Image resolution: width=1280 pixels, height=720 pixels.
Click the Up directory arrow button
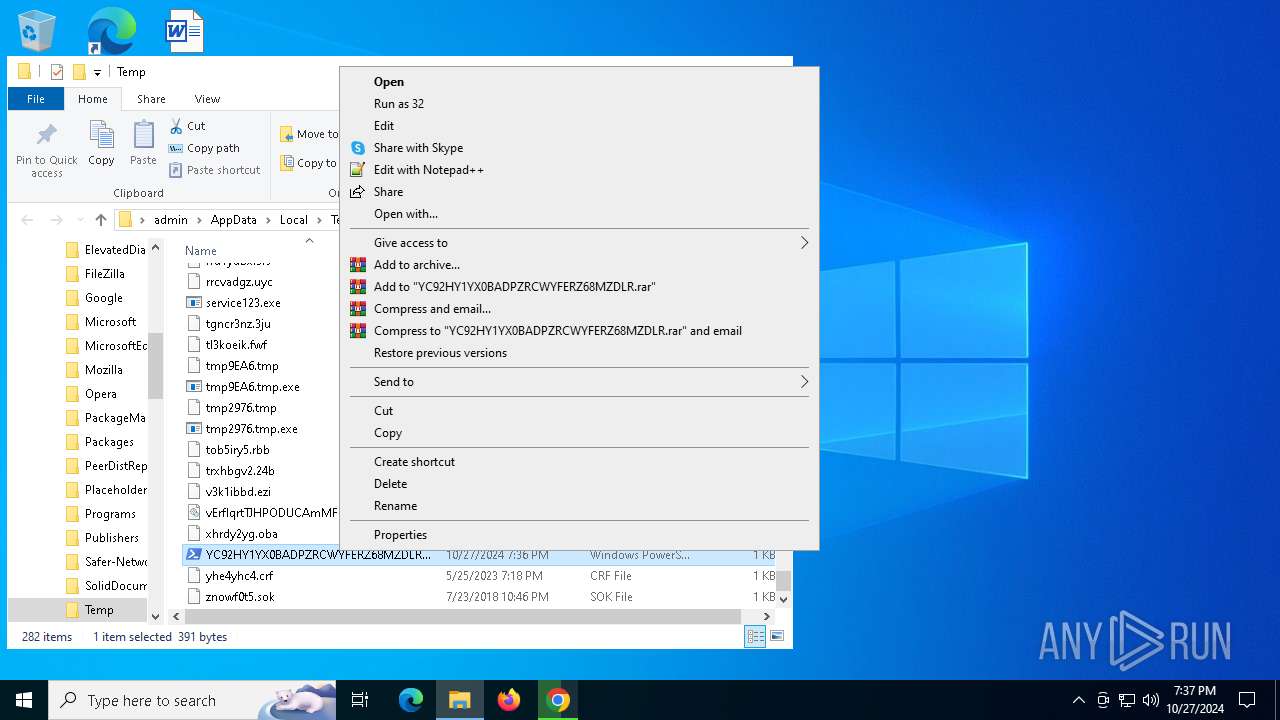(x=101, y=220)
